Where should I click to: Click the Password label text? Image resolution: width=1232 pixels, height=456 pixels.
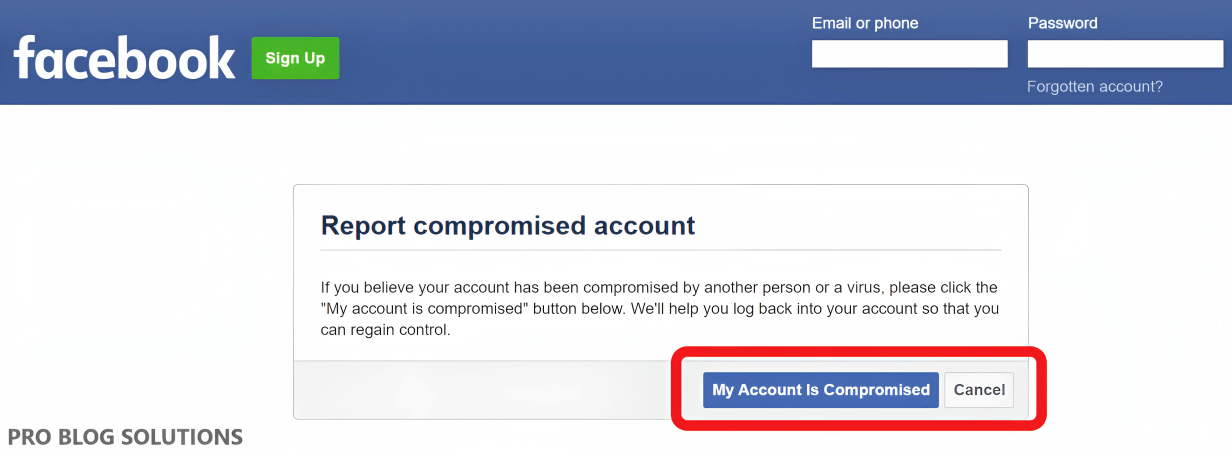(x=1062, y=23)
